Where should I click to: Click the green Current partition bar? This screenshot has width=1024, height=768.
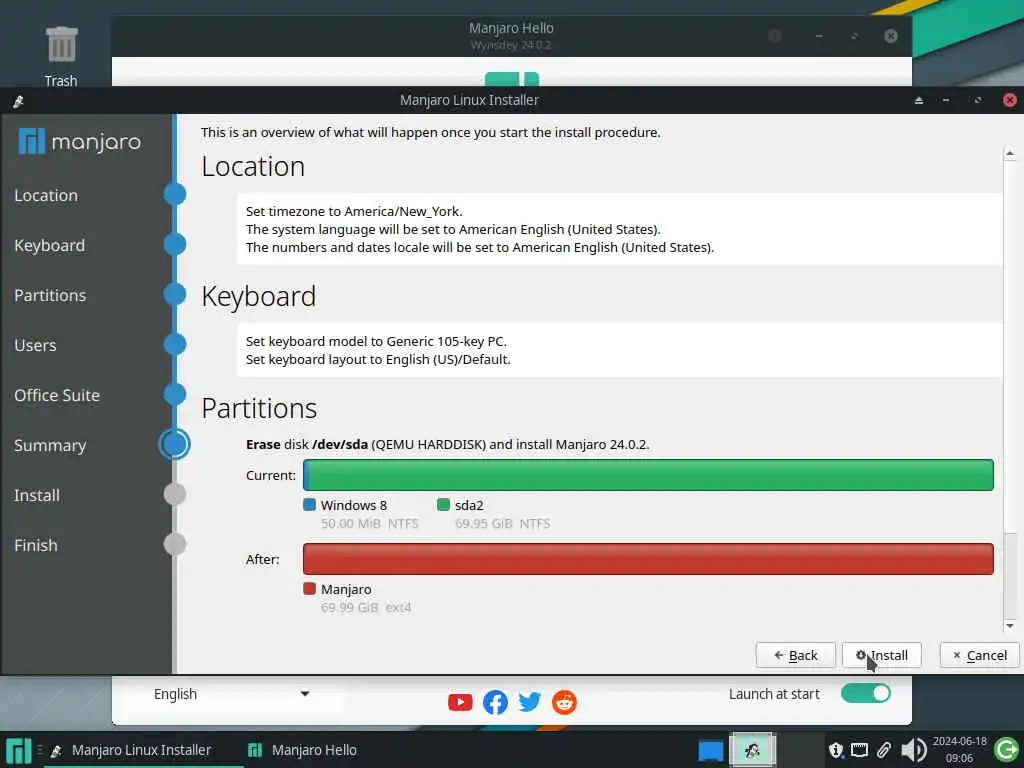[x=648, y=475]
